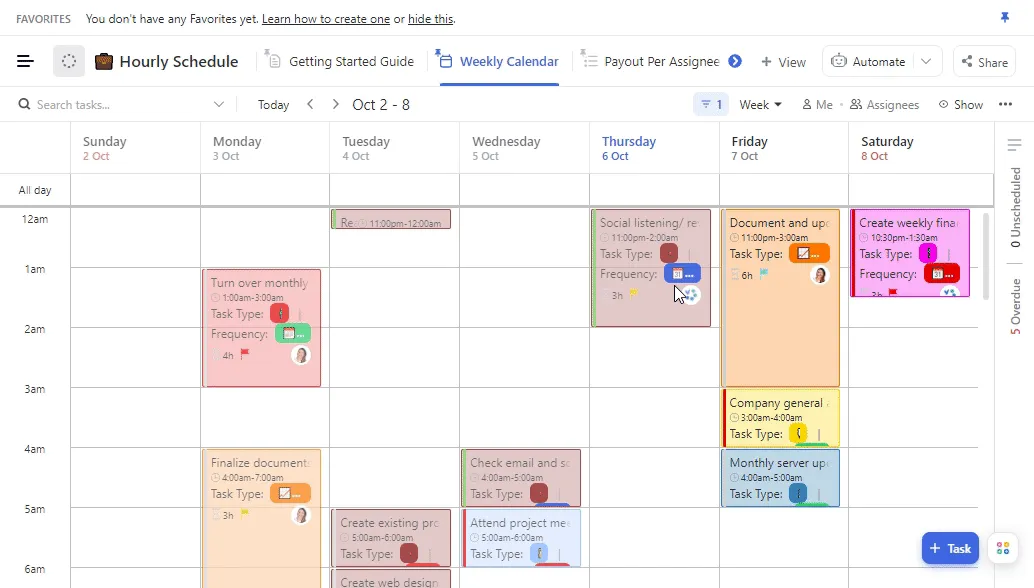The width and height of the screenshot is (1034, 588).
Task: Switch to the Weekly Calendar tab
Action: [x=507, y=61]
